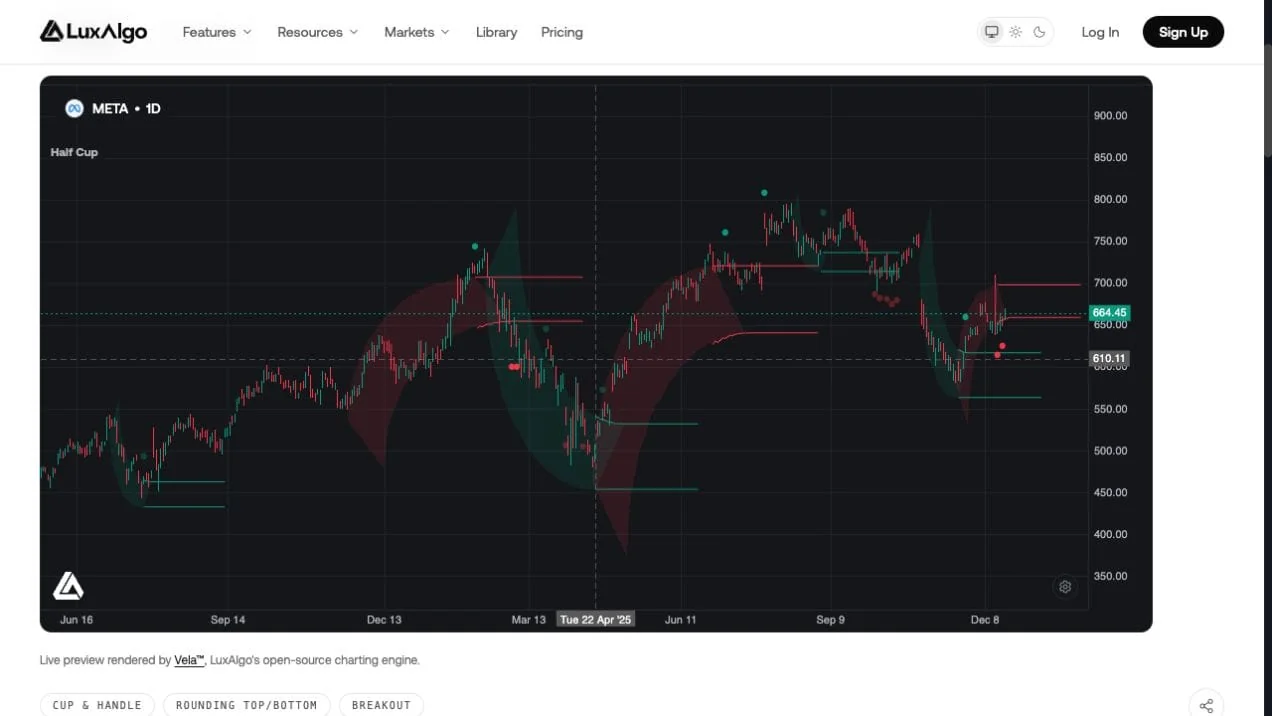The image size is (1272, 716).
Task: Click the 610.11 crosshair price label
Action: pyautogui.click(x=1109, y=359)
